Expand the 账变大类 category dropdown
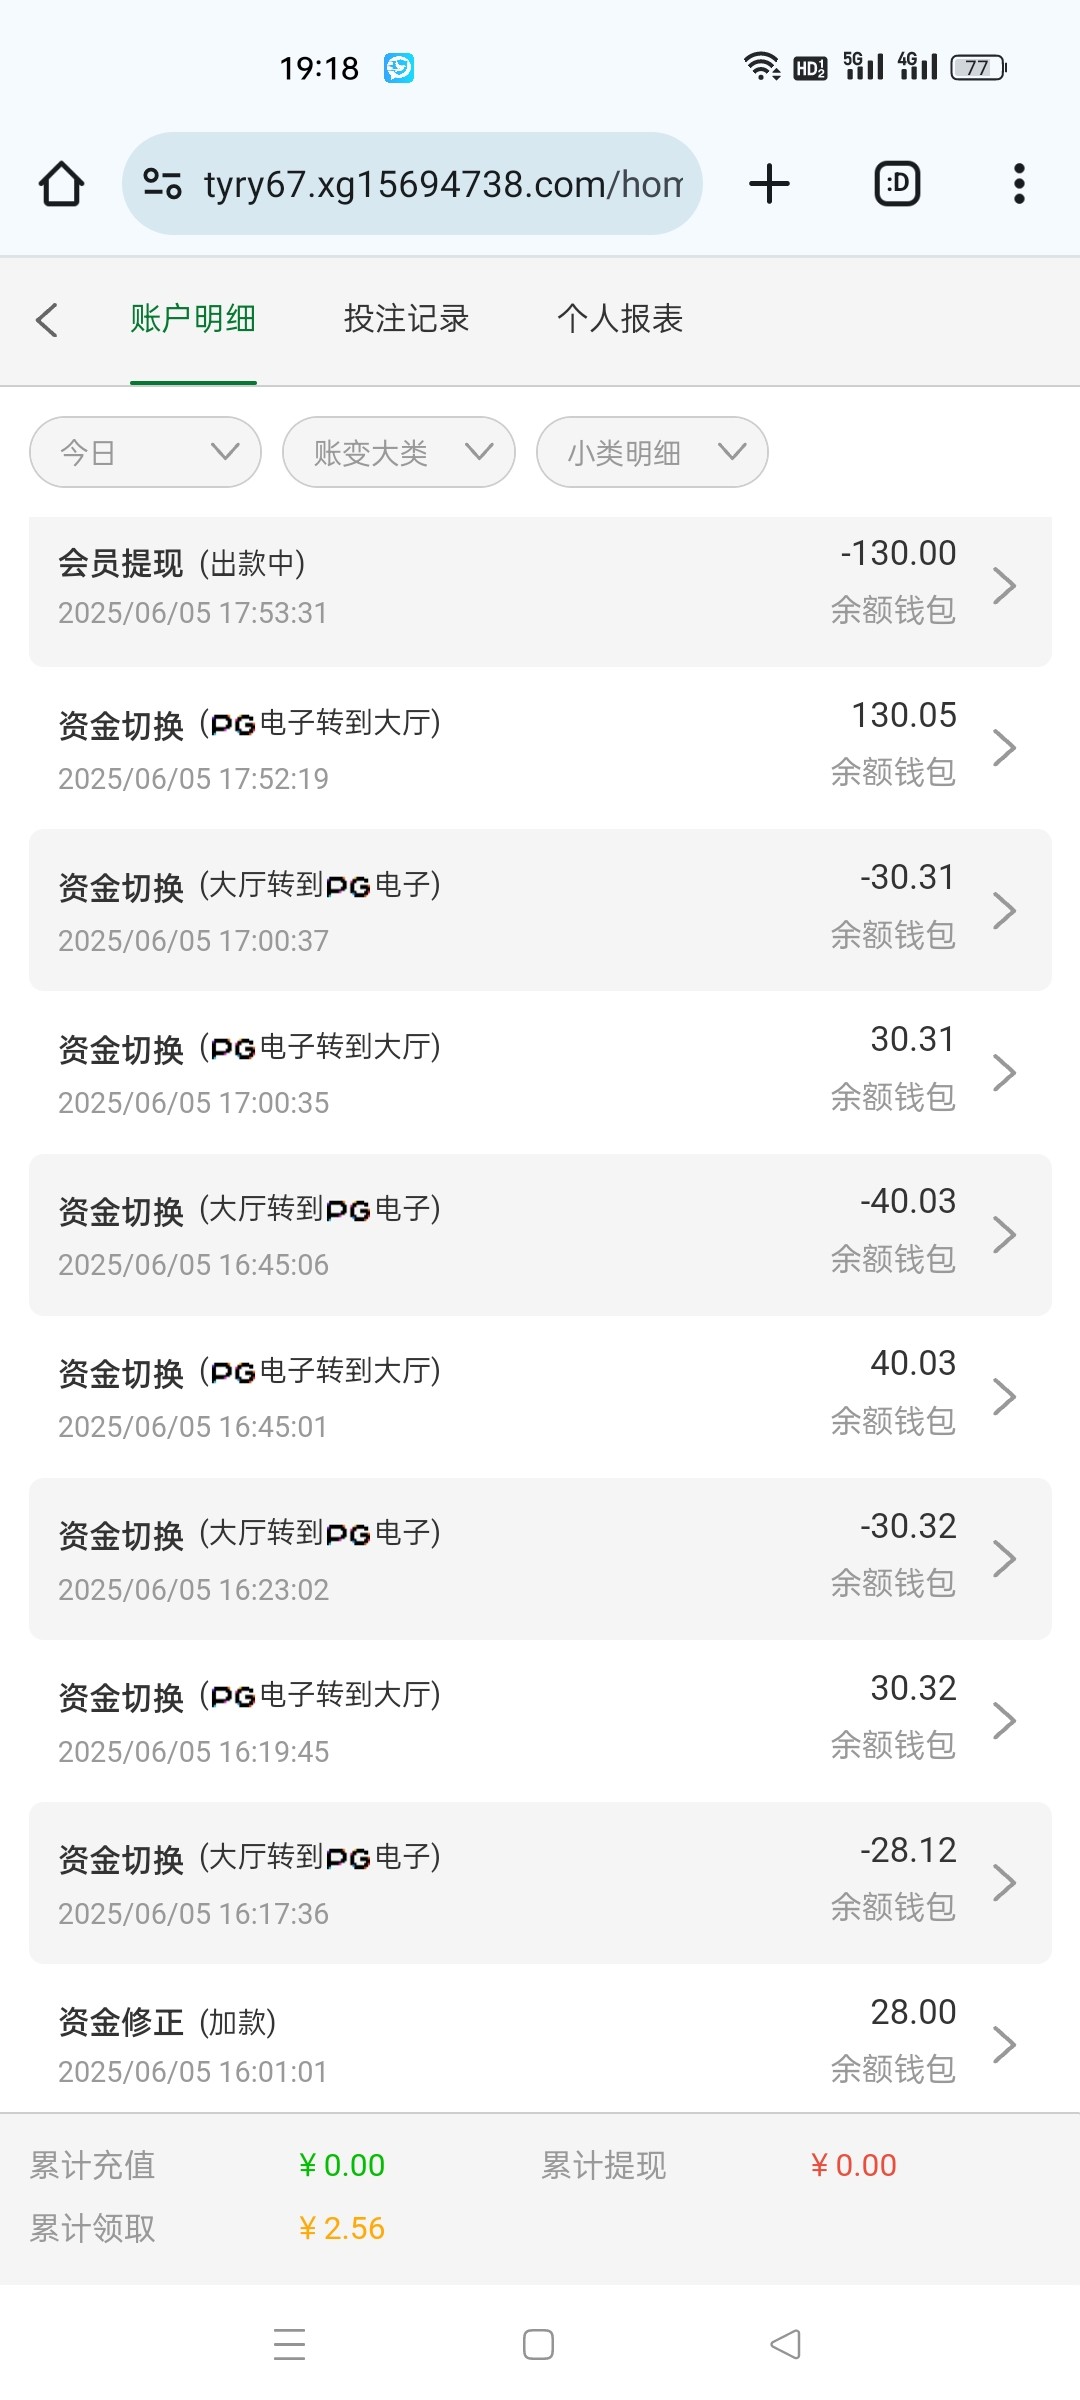Viewport: 1080px width, 2400px height. pos(399,452)
